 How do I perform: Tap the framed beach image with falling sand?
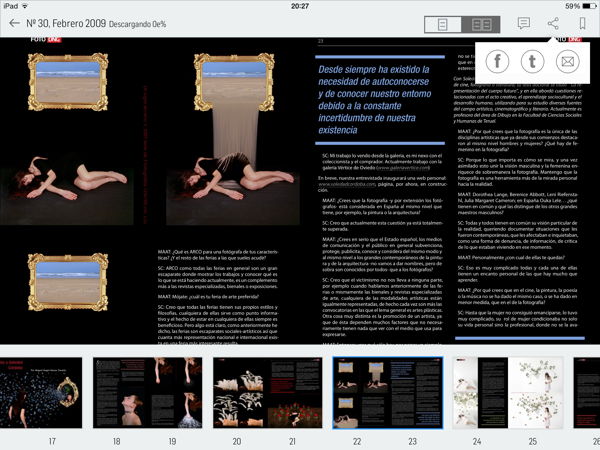click(234, 82)
